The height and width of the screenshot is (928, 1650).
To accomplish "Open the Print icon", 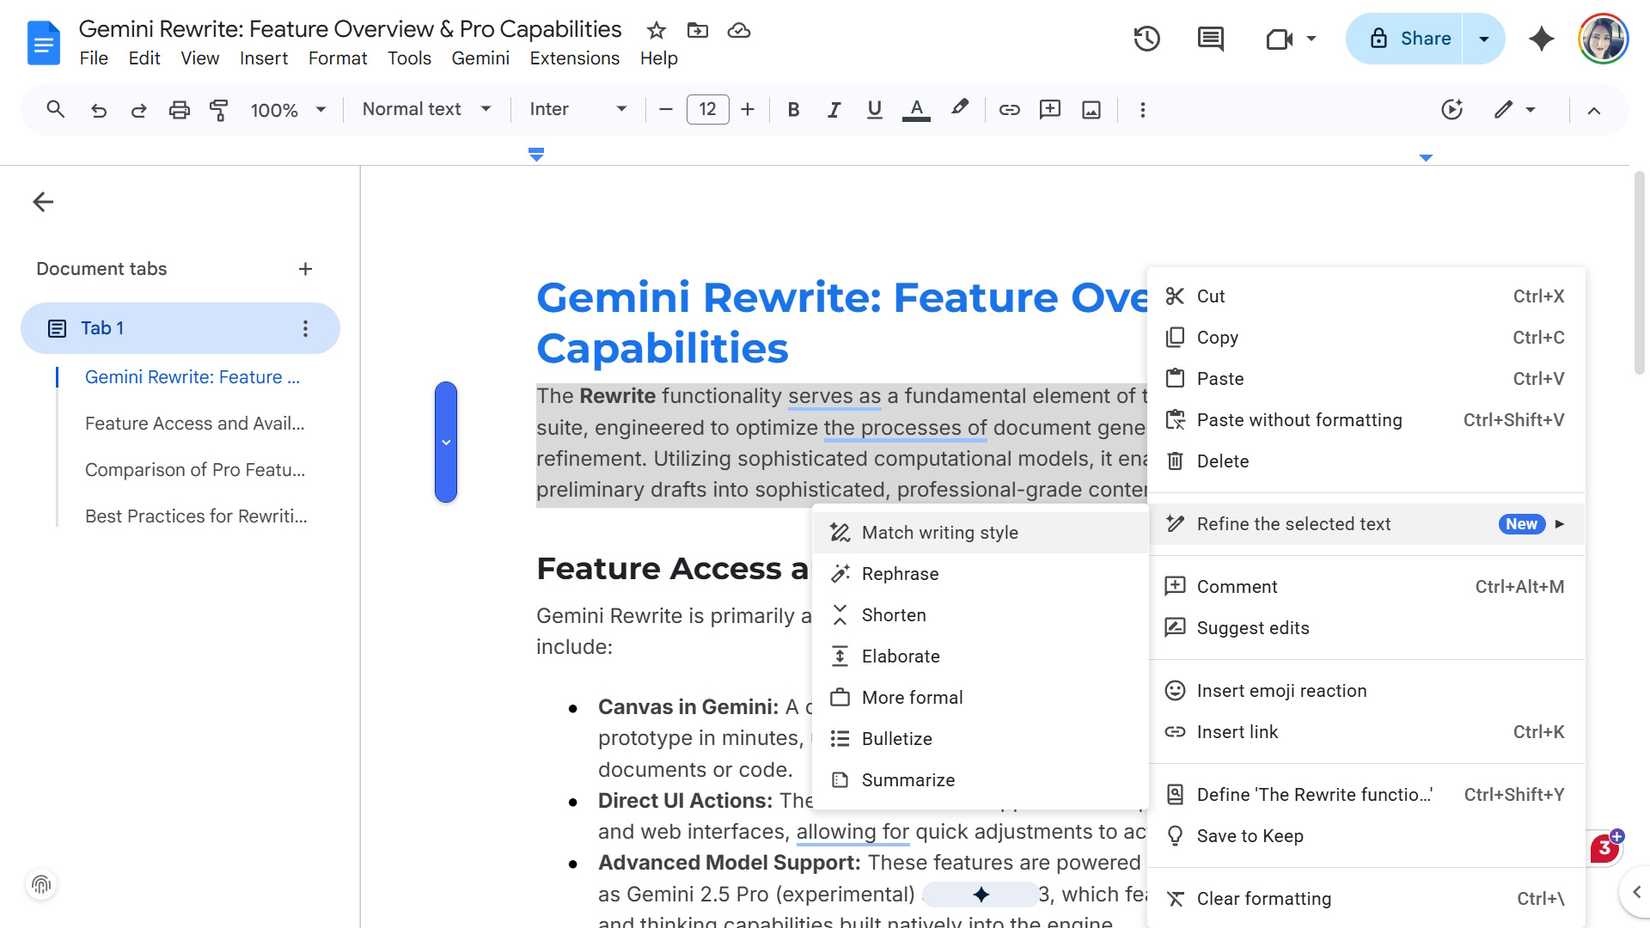I will [x=179, y=110].
